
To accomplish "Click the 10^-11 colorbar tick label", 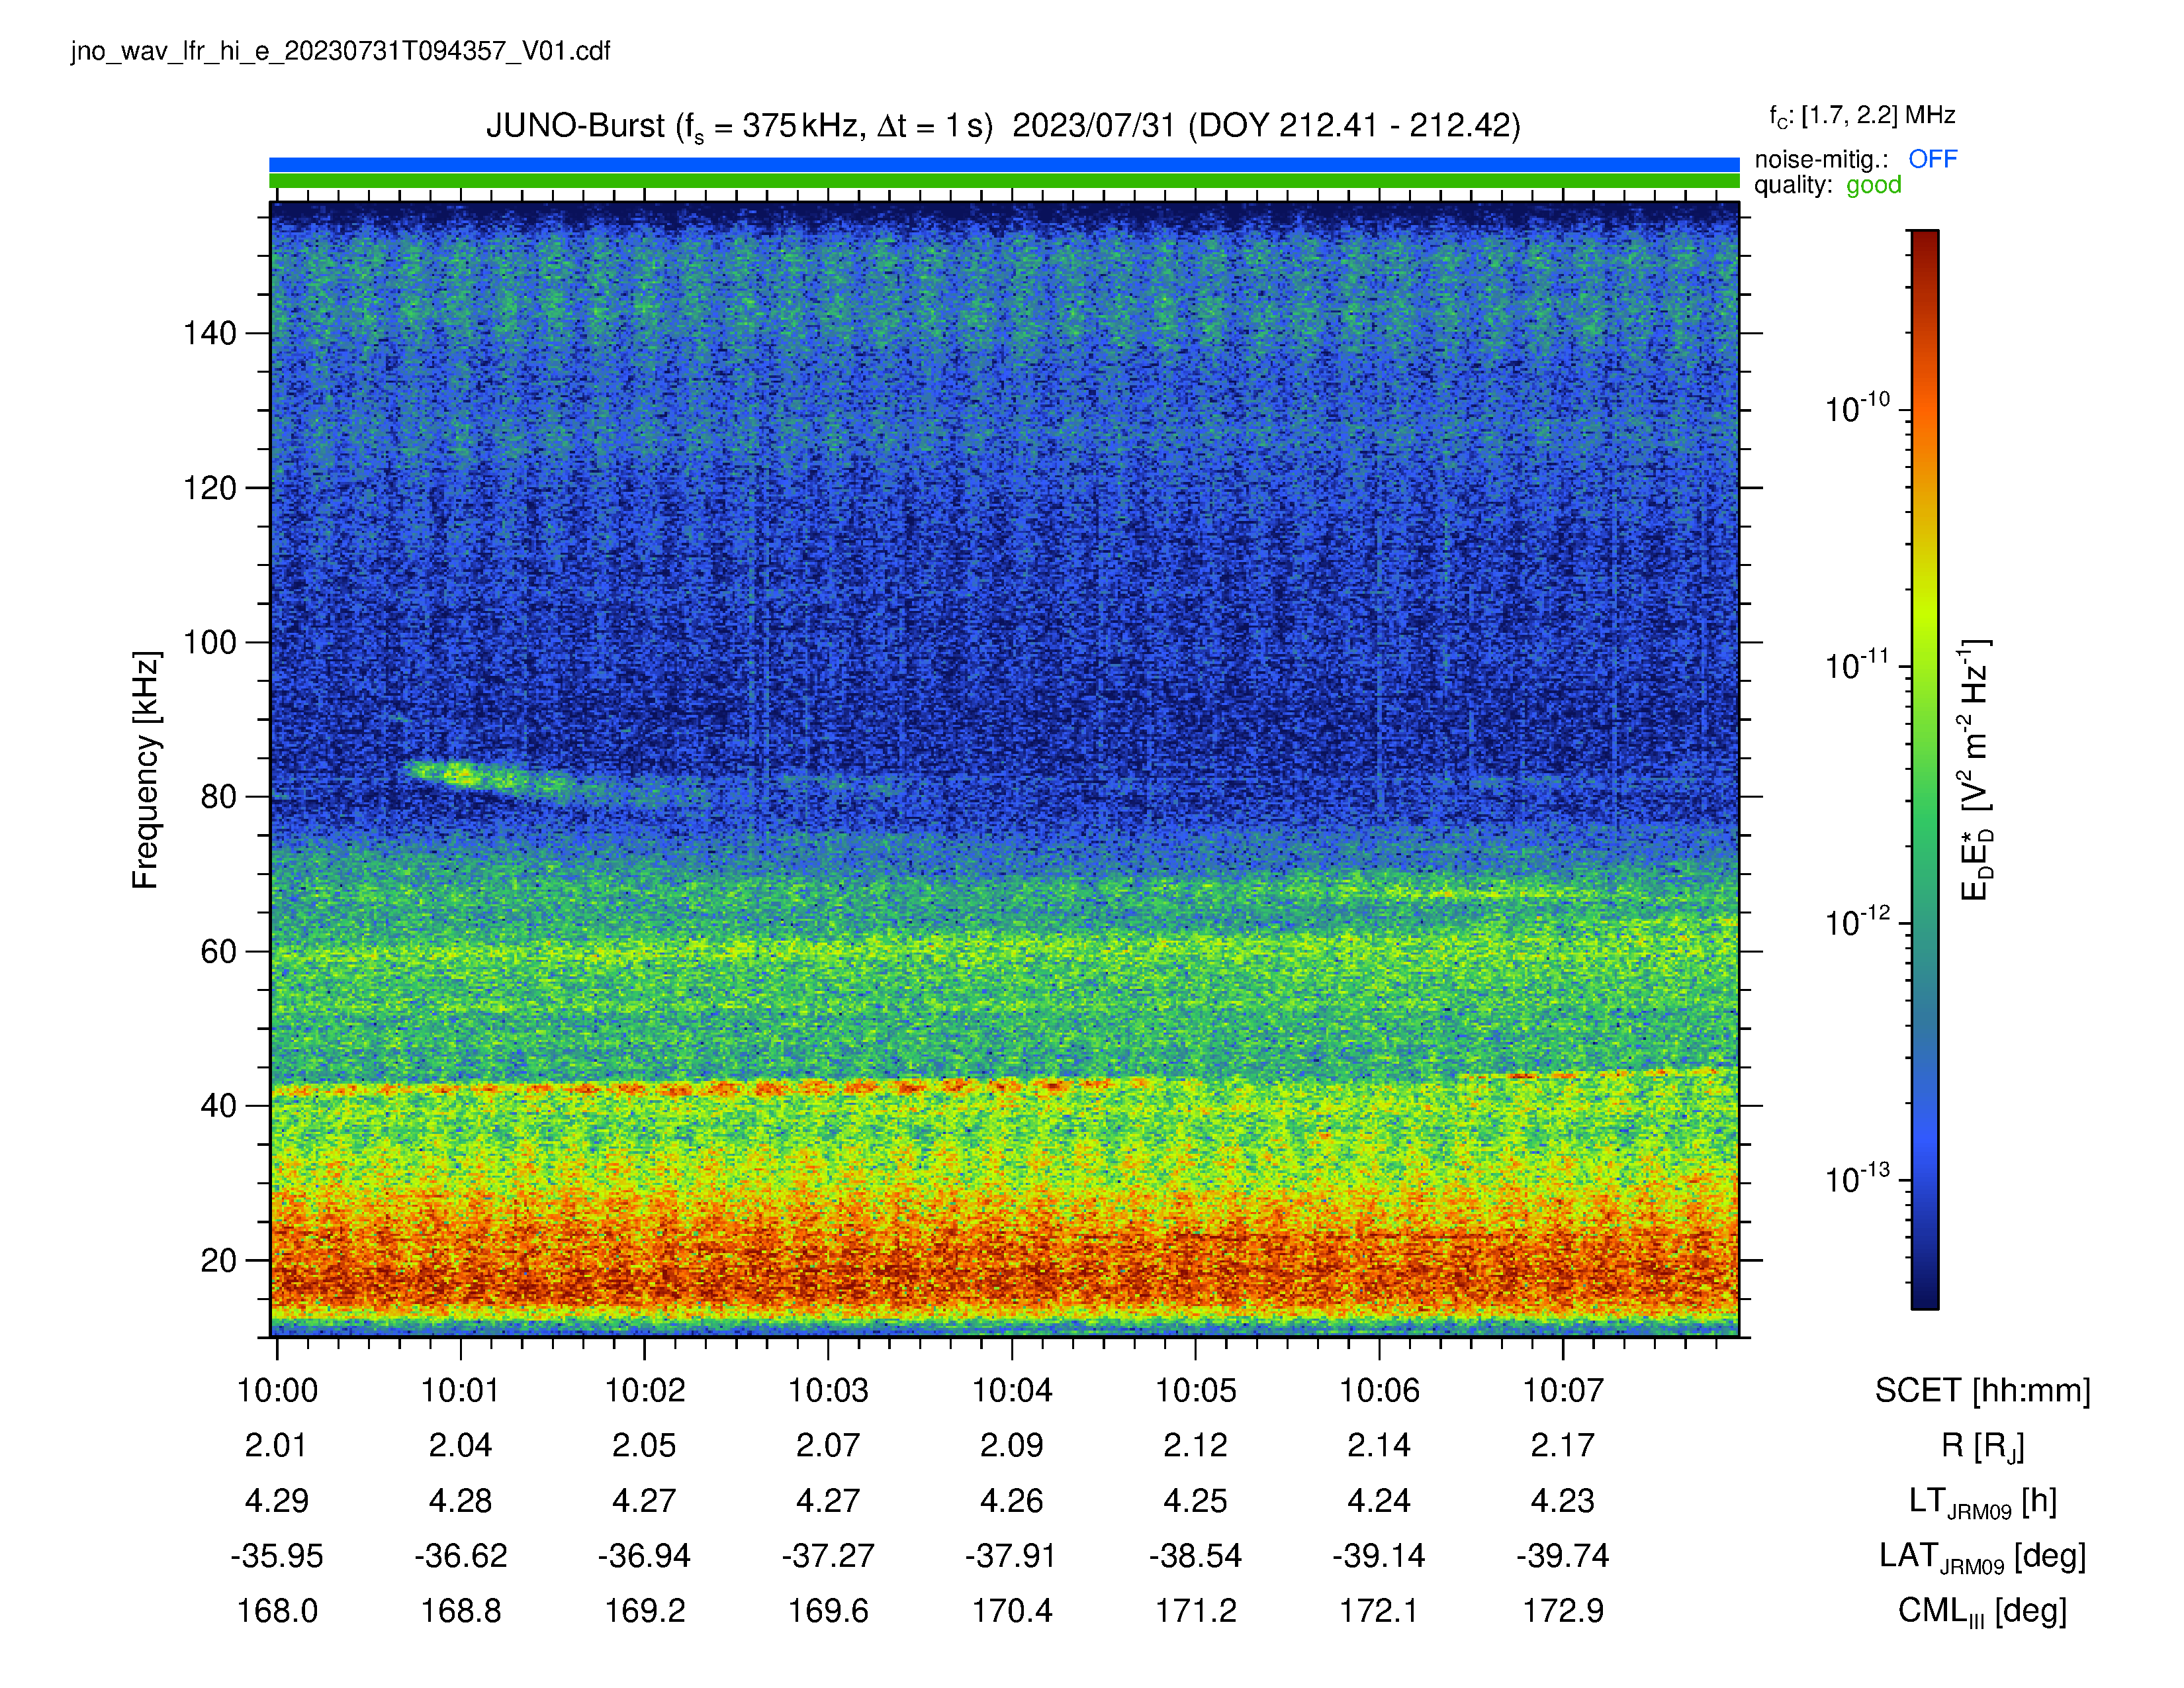I will [x=1857, y=665].
